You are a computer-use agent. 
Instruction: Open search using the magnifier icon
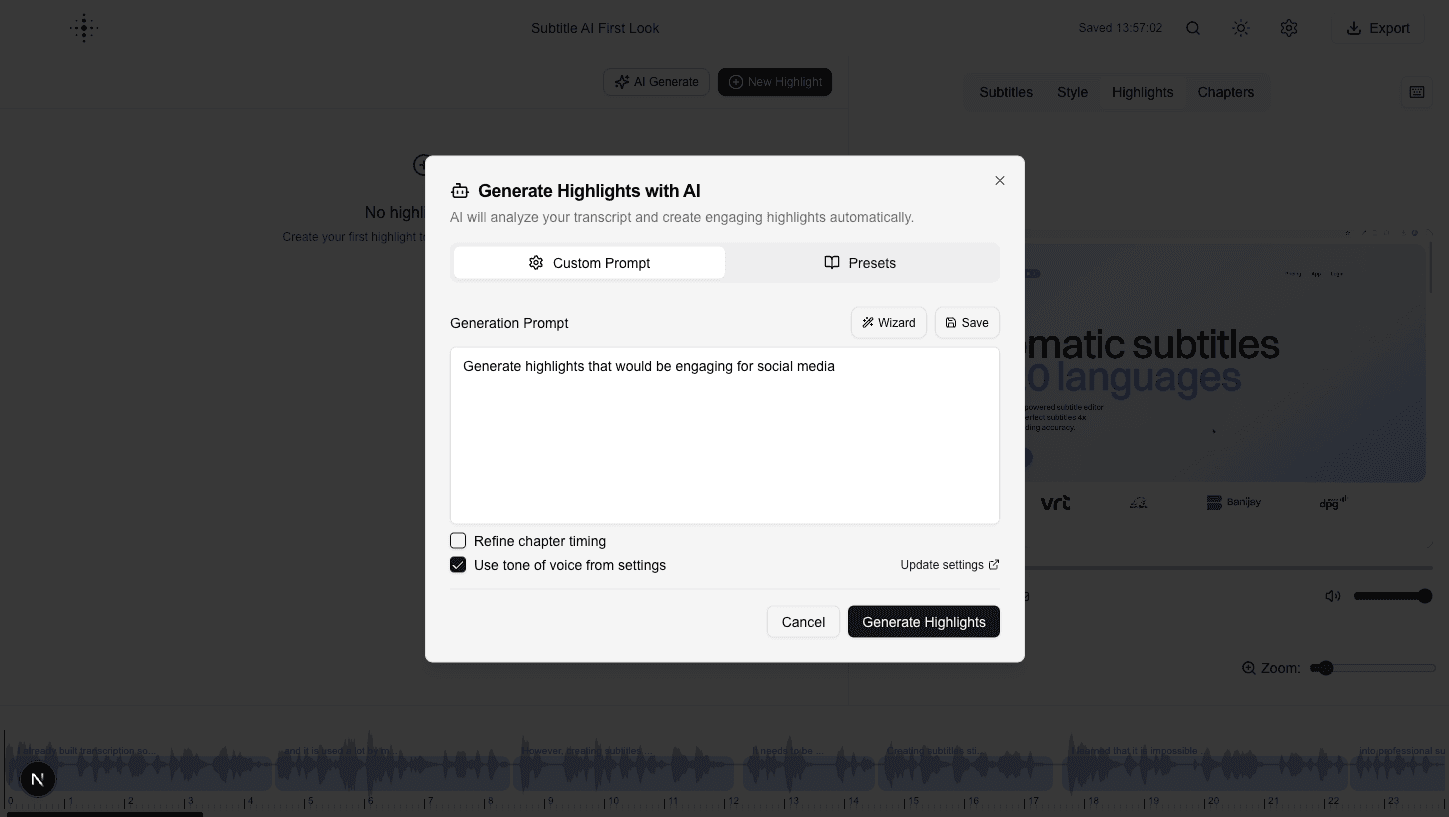pyautogui.click(x=1192, y=28)
